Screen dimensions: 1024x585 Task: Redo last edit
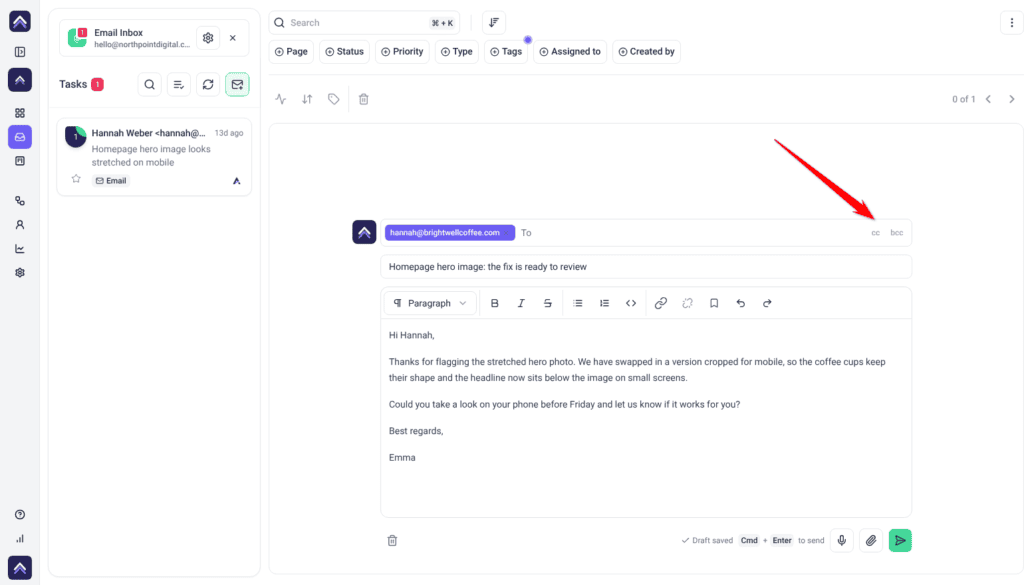(x=767, y=303)
